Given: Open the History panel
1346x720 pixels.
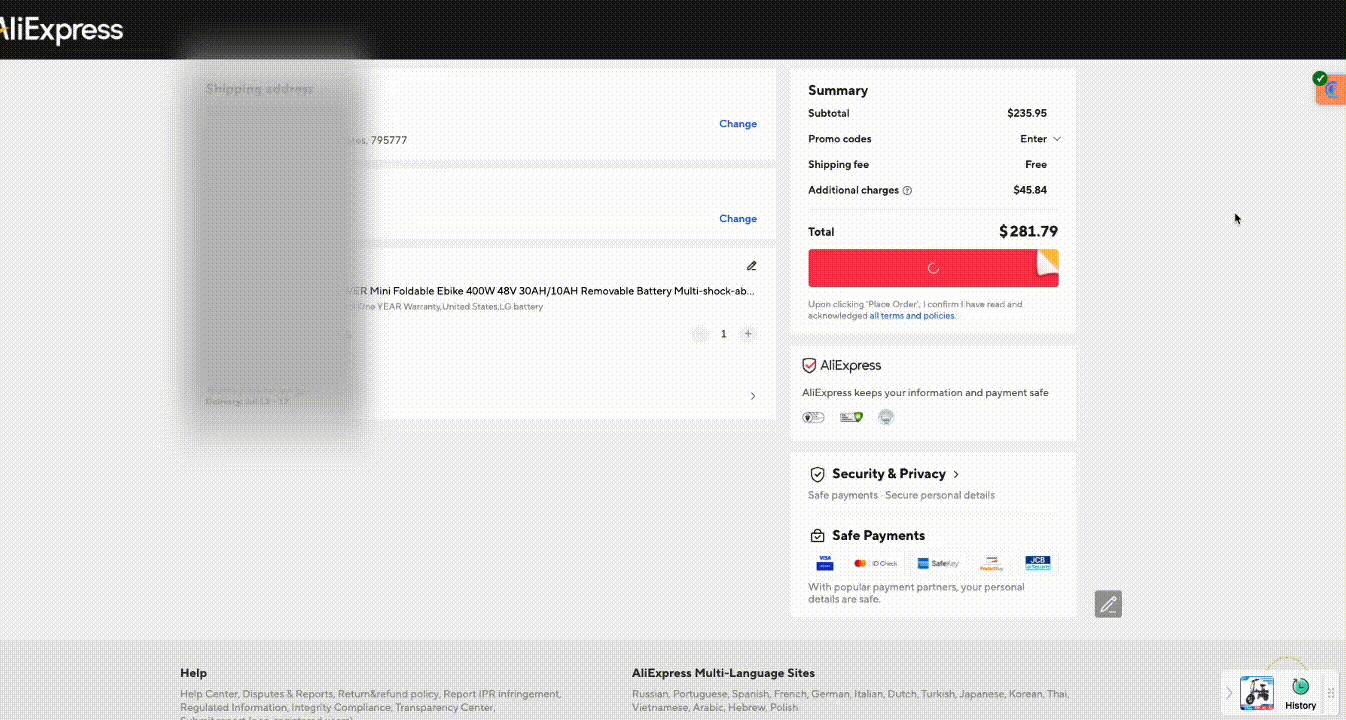Looking at the screenshot, I should [1300, 693].
